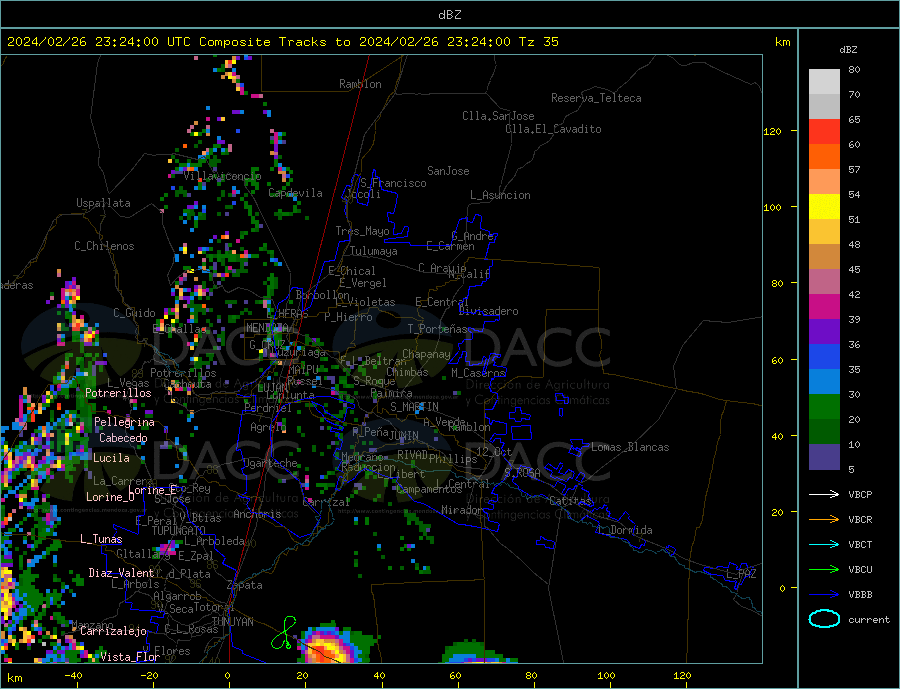Click the 'L_Tunas' place label
Image resolution: width=900 pixels, height=689 pixels.
coord(101,539)
